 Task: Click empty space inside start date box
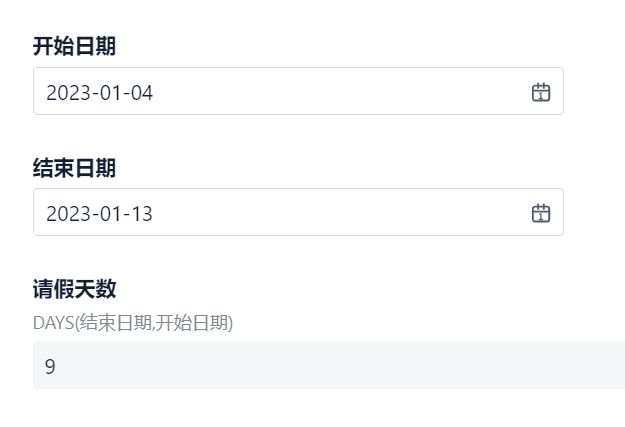pos(339,91)
